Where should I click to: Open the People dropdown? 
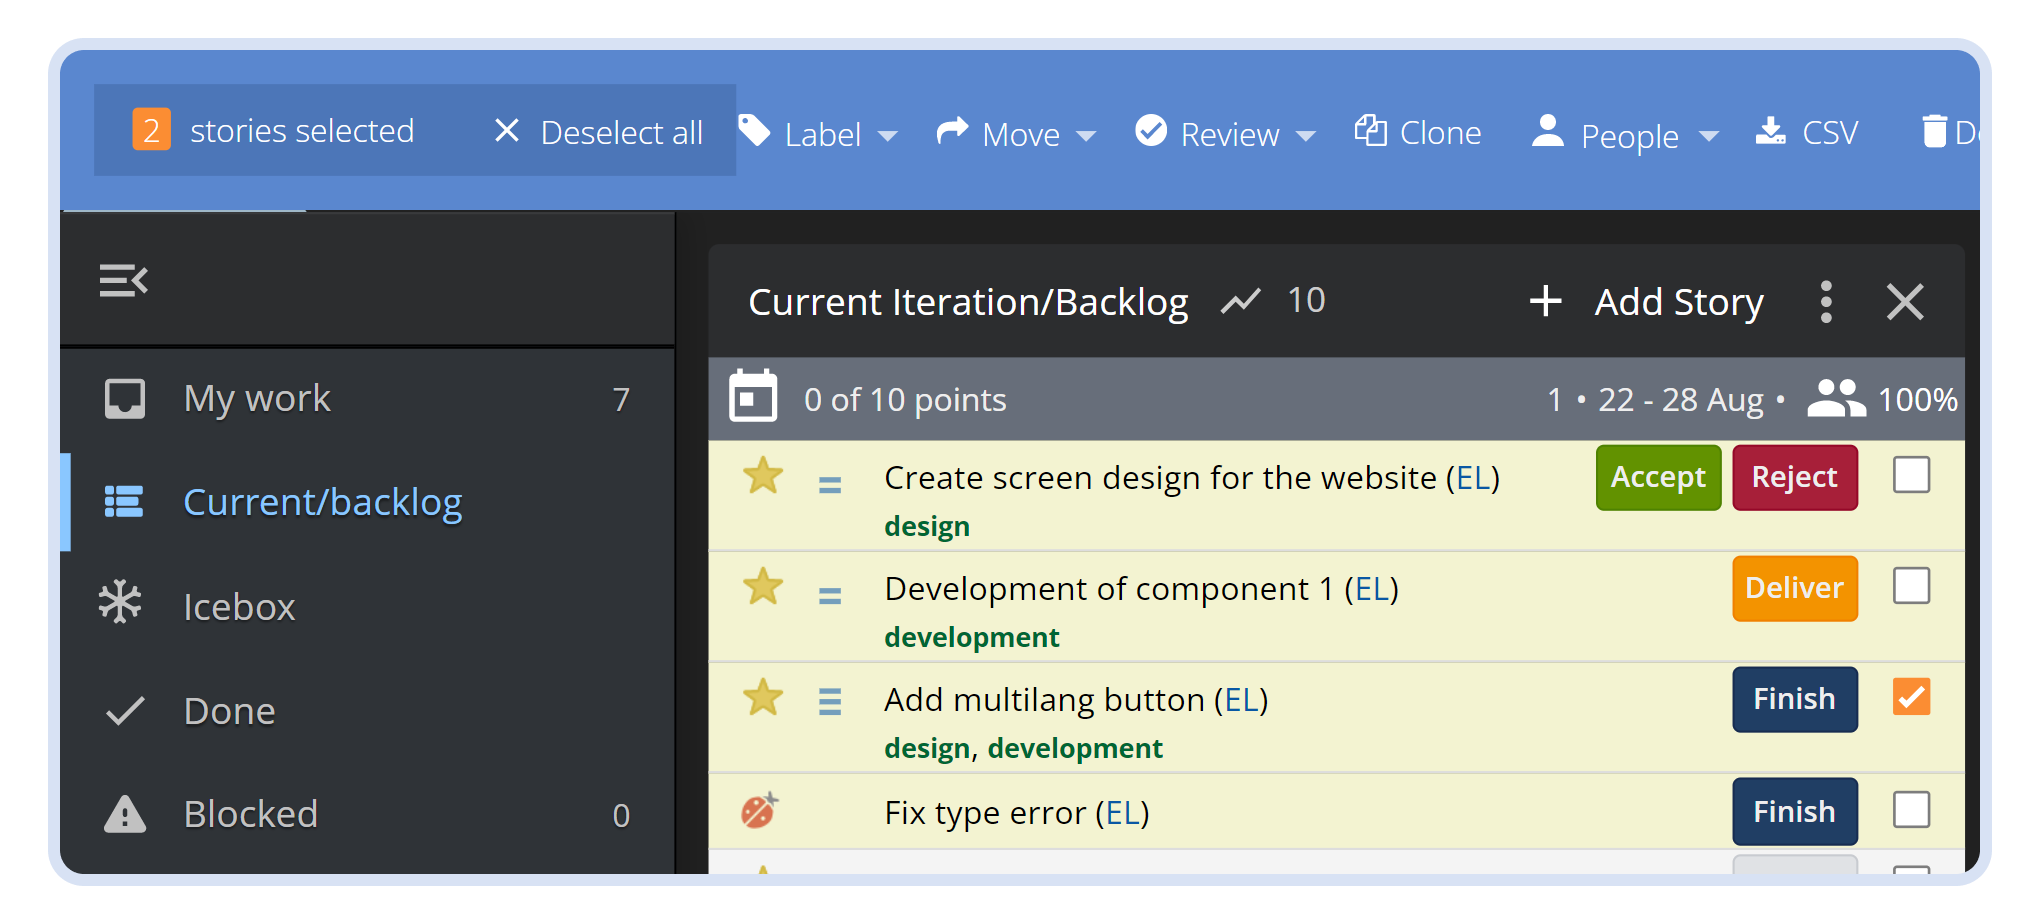(x=1625, y=134)
